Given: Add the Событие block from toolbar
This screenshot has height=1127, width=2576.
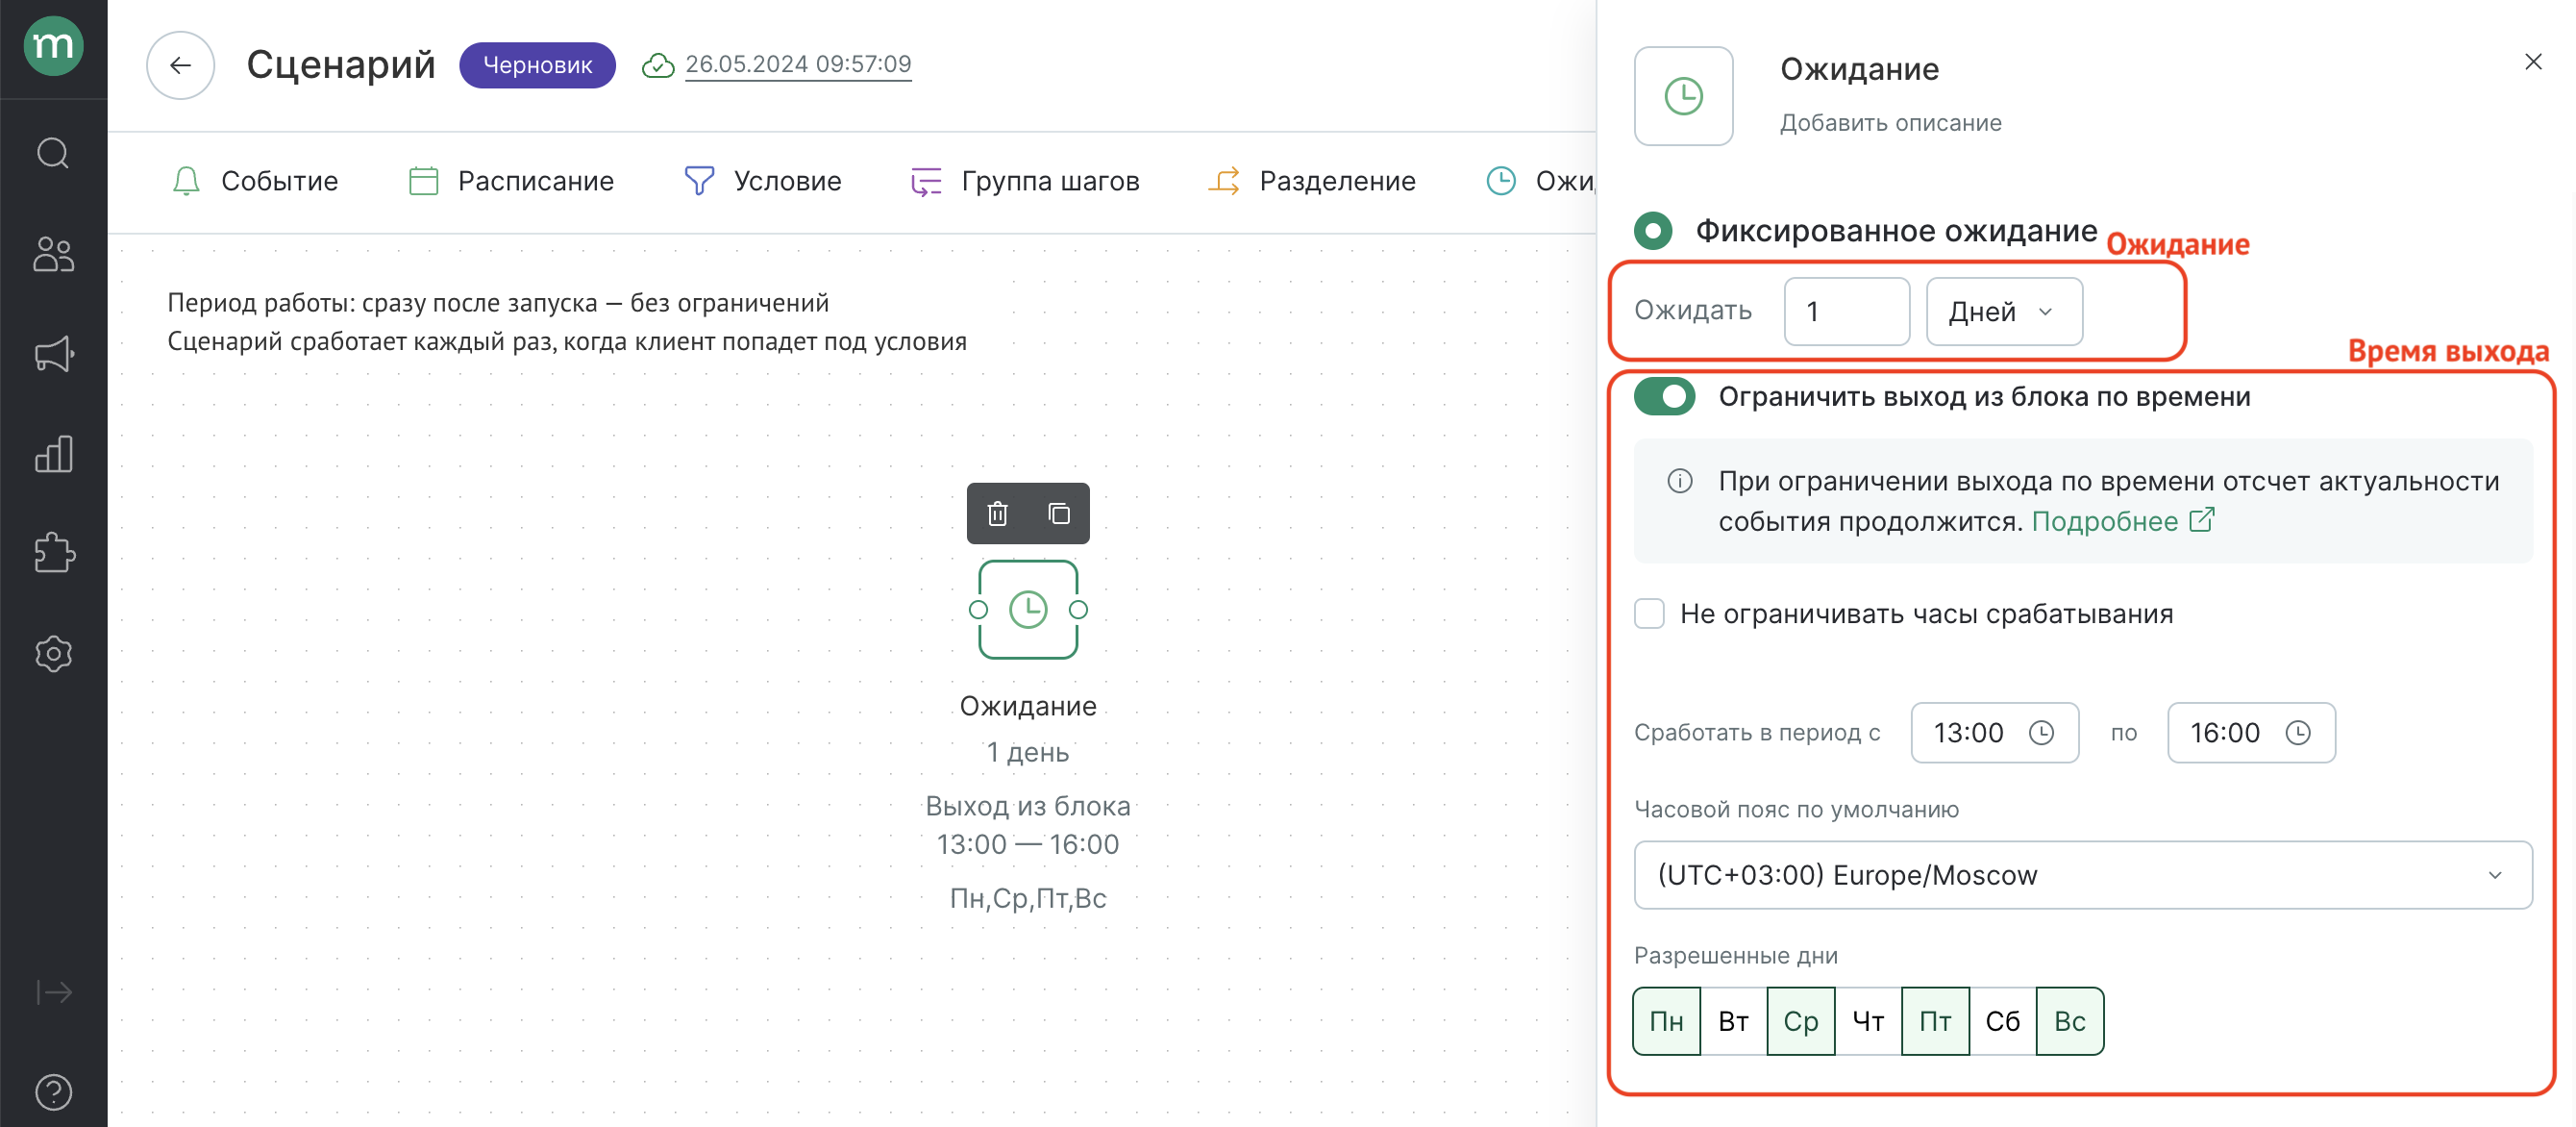Looking at the screenshot, I should [x=255, y=181].
